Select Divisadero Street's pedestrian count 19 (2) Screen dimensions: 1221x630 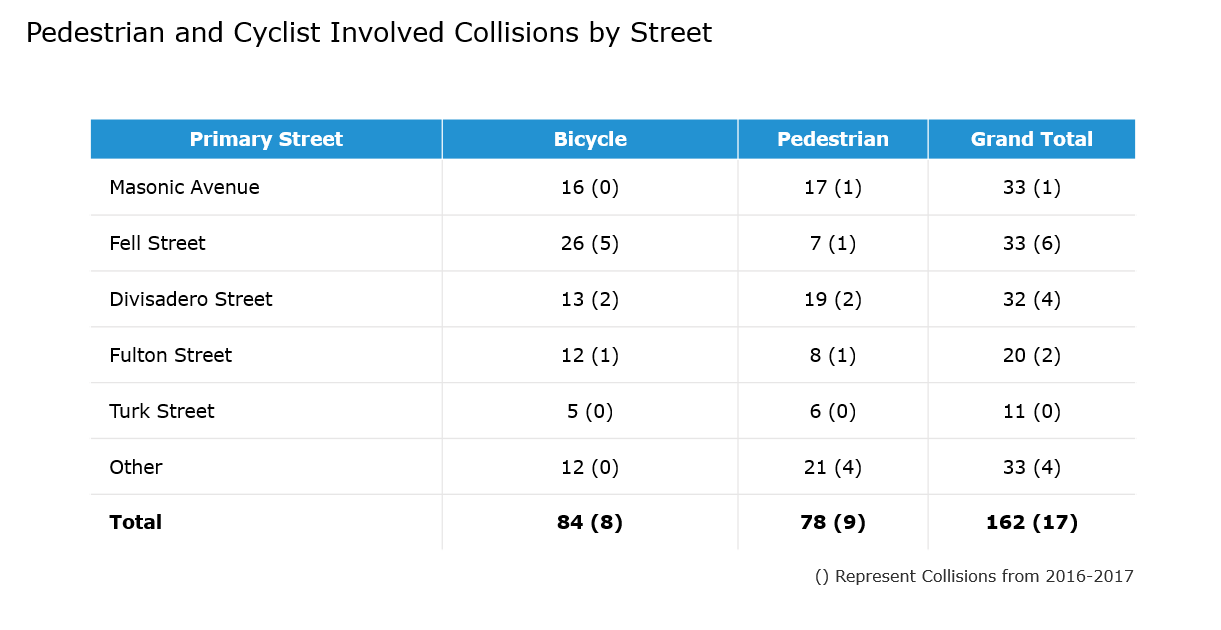[x=832, y=299]
